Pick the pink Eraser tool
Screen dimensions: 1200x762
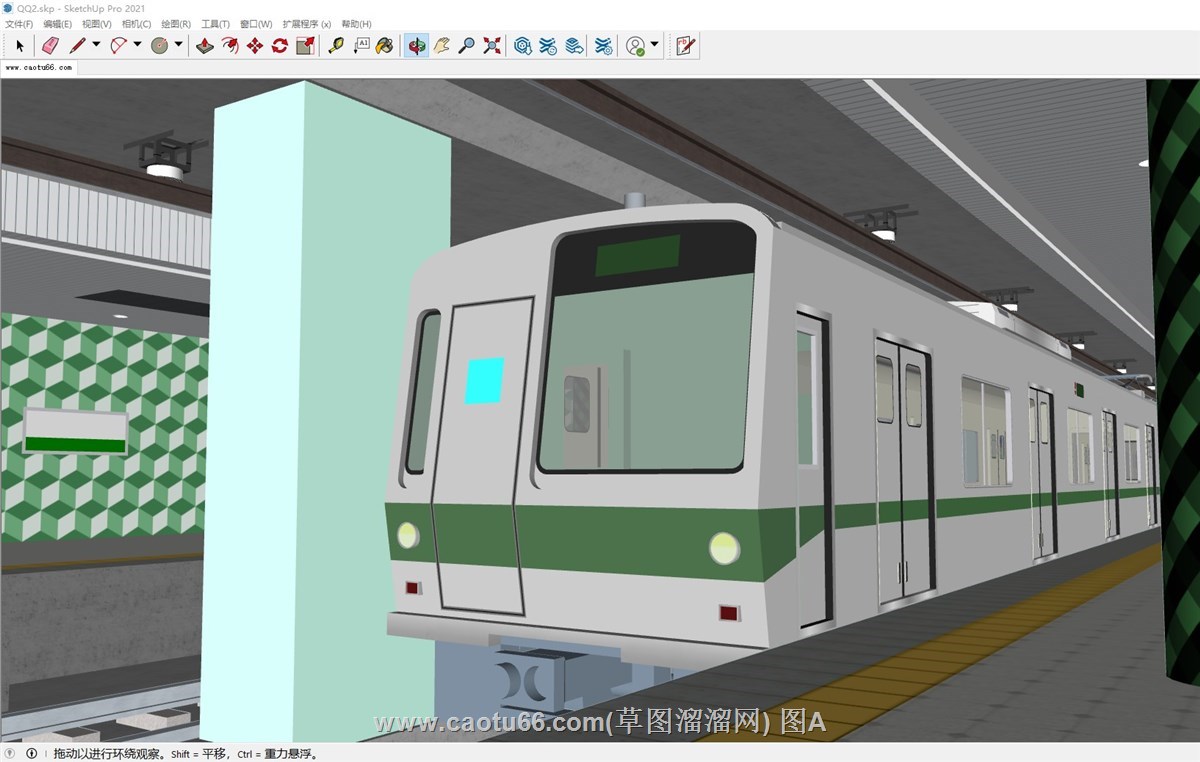pos(50,45)
